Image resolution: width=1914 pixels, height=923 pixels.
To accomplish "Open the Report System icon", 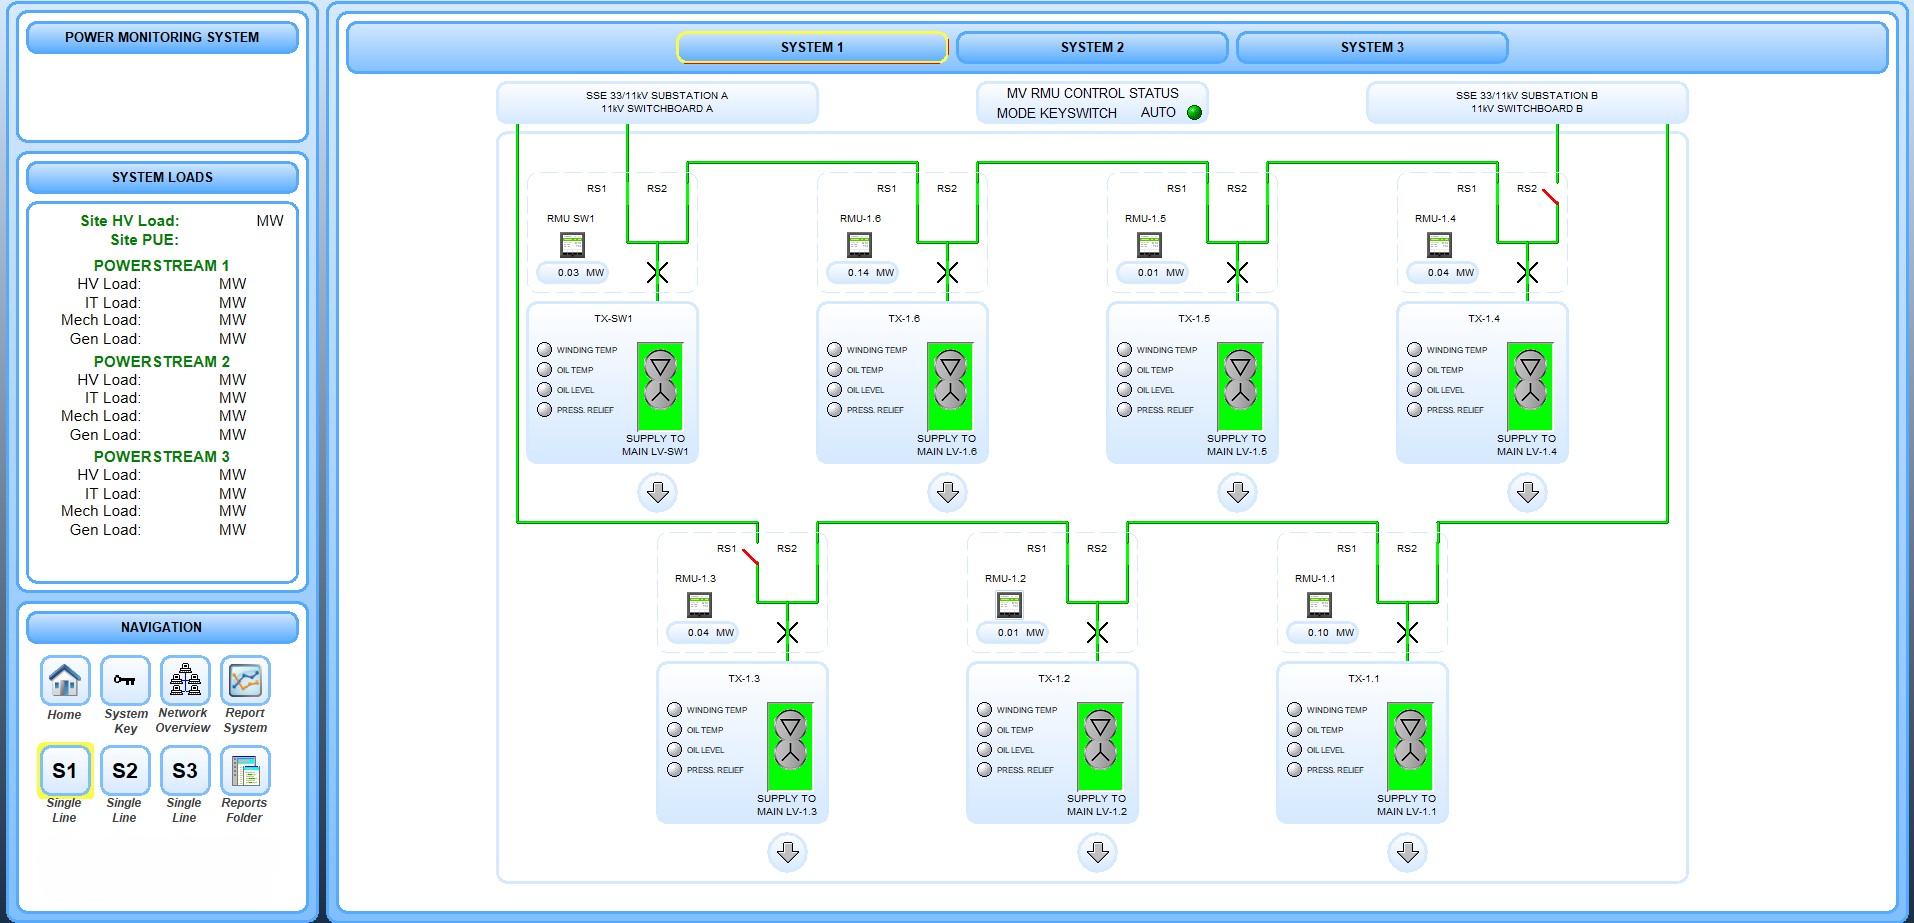I will (x=245, y=681).
